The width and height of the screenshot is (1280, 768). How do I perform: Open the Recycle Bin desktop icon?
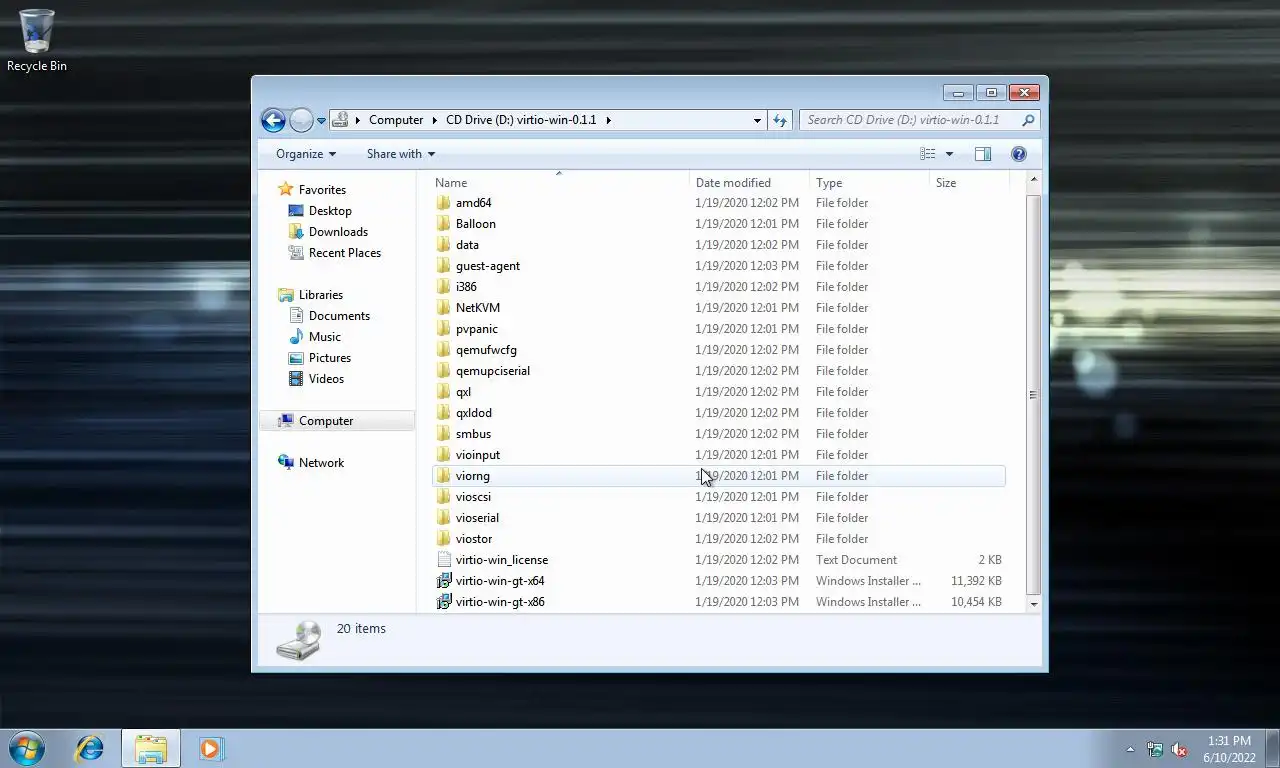point(37,40)
